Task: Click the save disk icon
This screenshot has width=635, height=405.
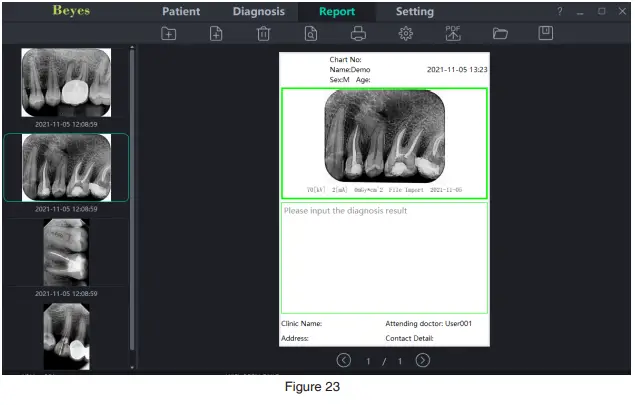Action: click(546, 34)
